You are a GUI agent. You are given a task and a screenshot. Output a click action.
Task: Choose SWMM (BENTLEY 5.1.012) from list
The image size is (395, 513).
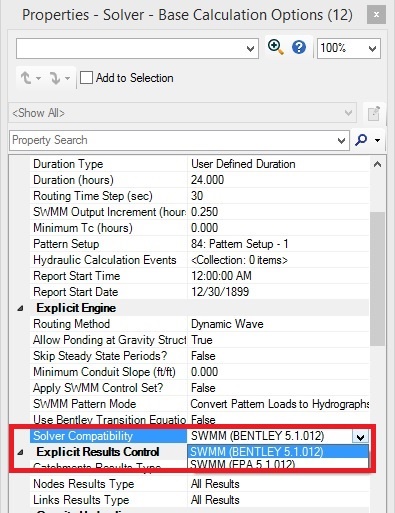pos(278,452)
